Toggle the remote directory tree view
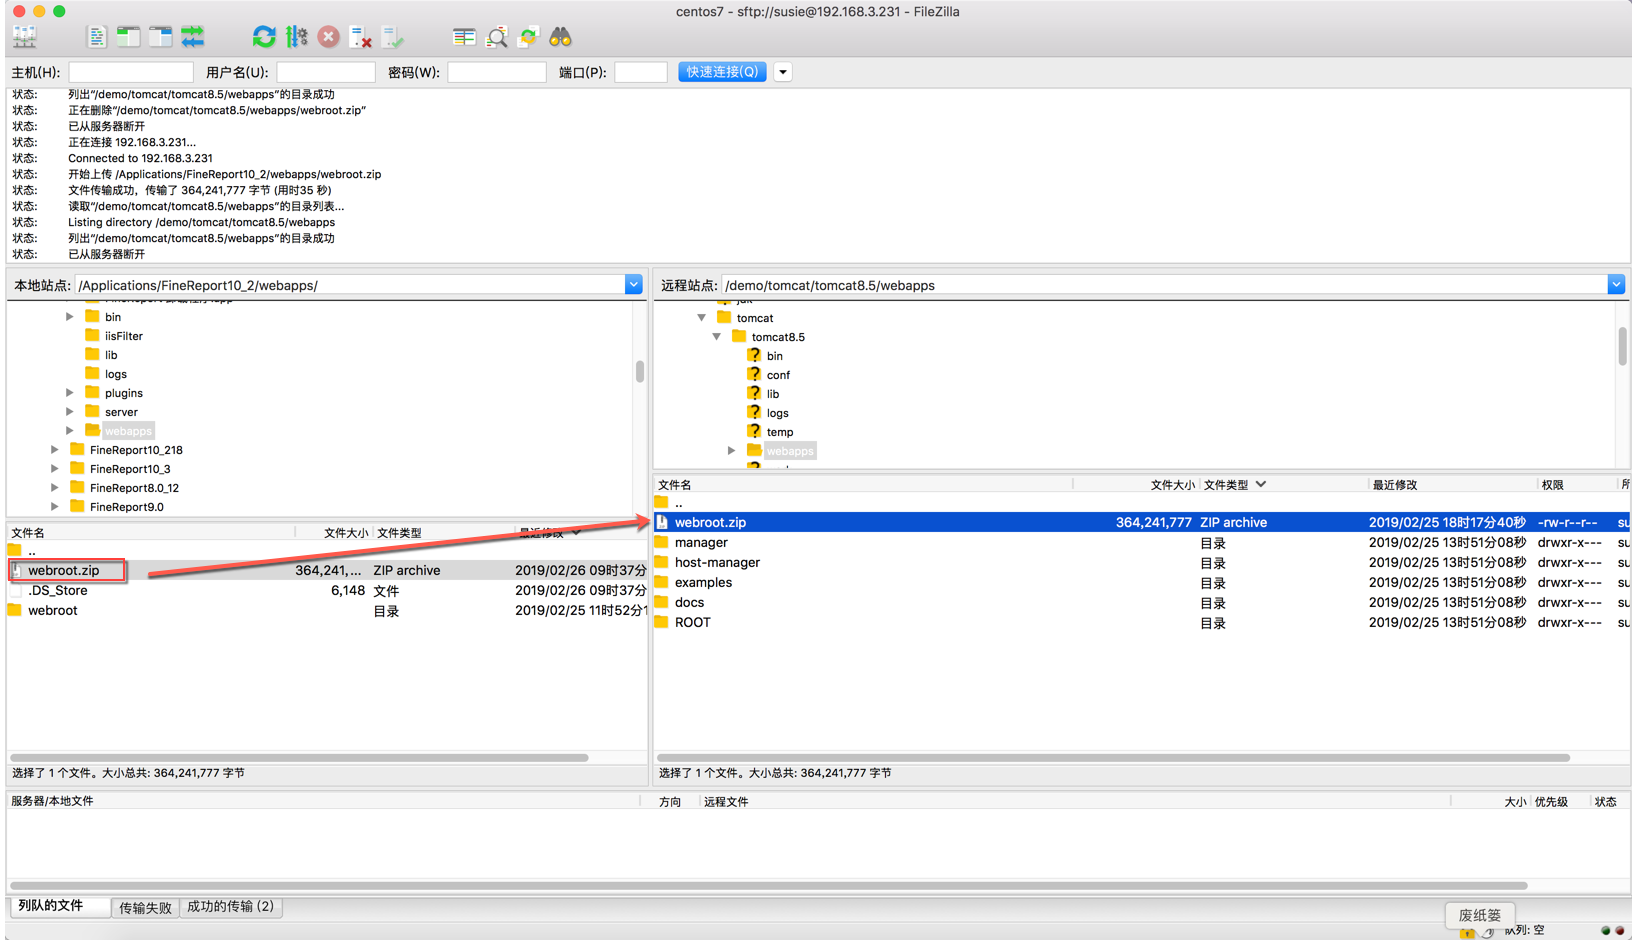The height and width of the screenshot is (940, 1632). tap(160, 37)
